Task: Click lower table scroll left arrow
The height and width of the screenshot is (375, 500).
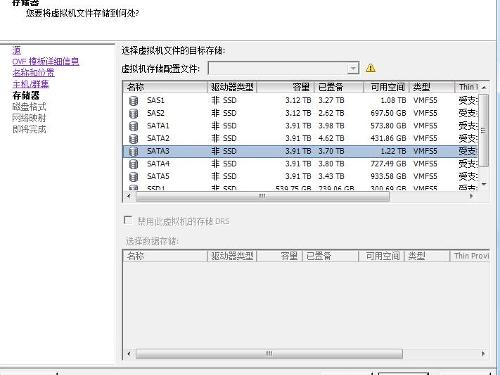Action: 129,354
